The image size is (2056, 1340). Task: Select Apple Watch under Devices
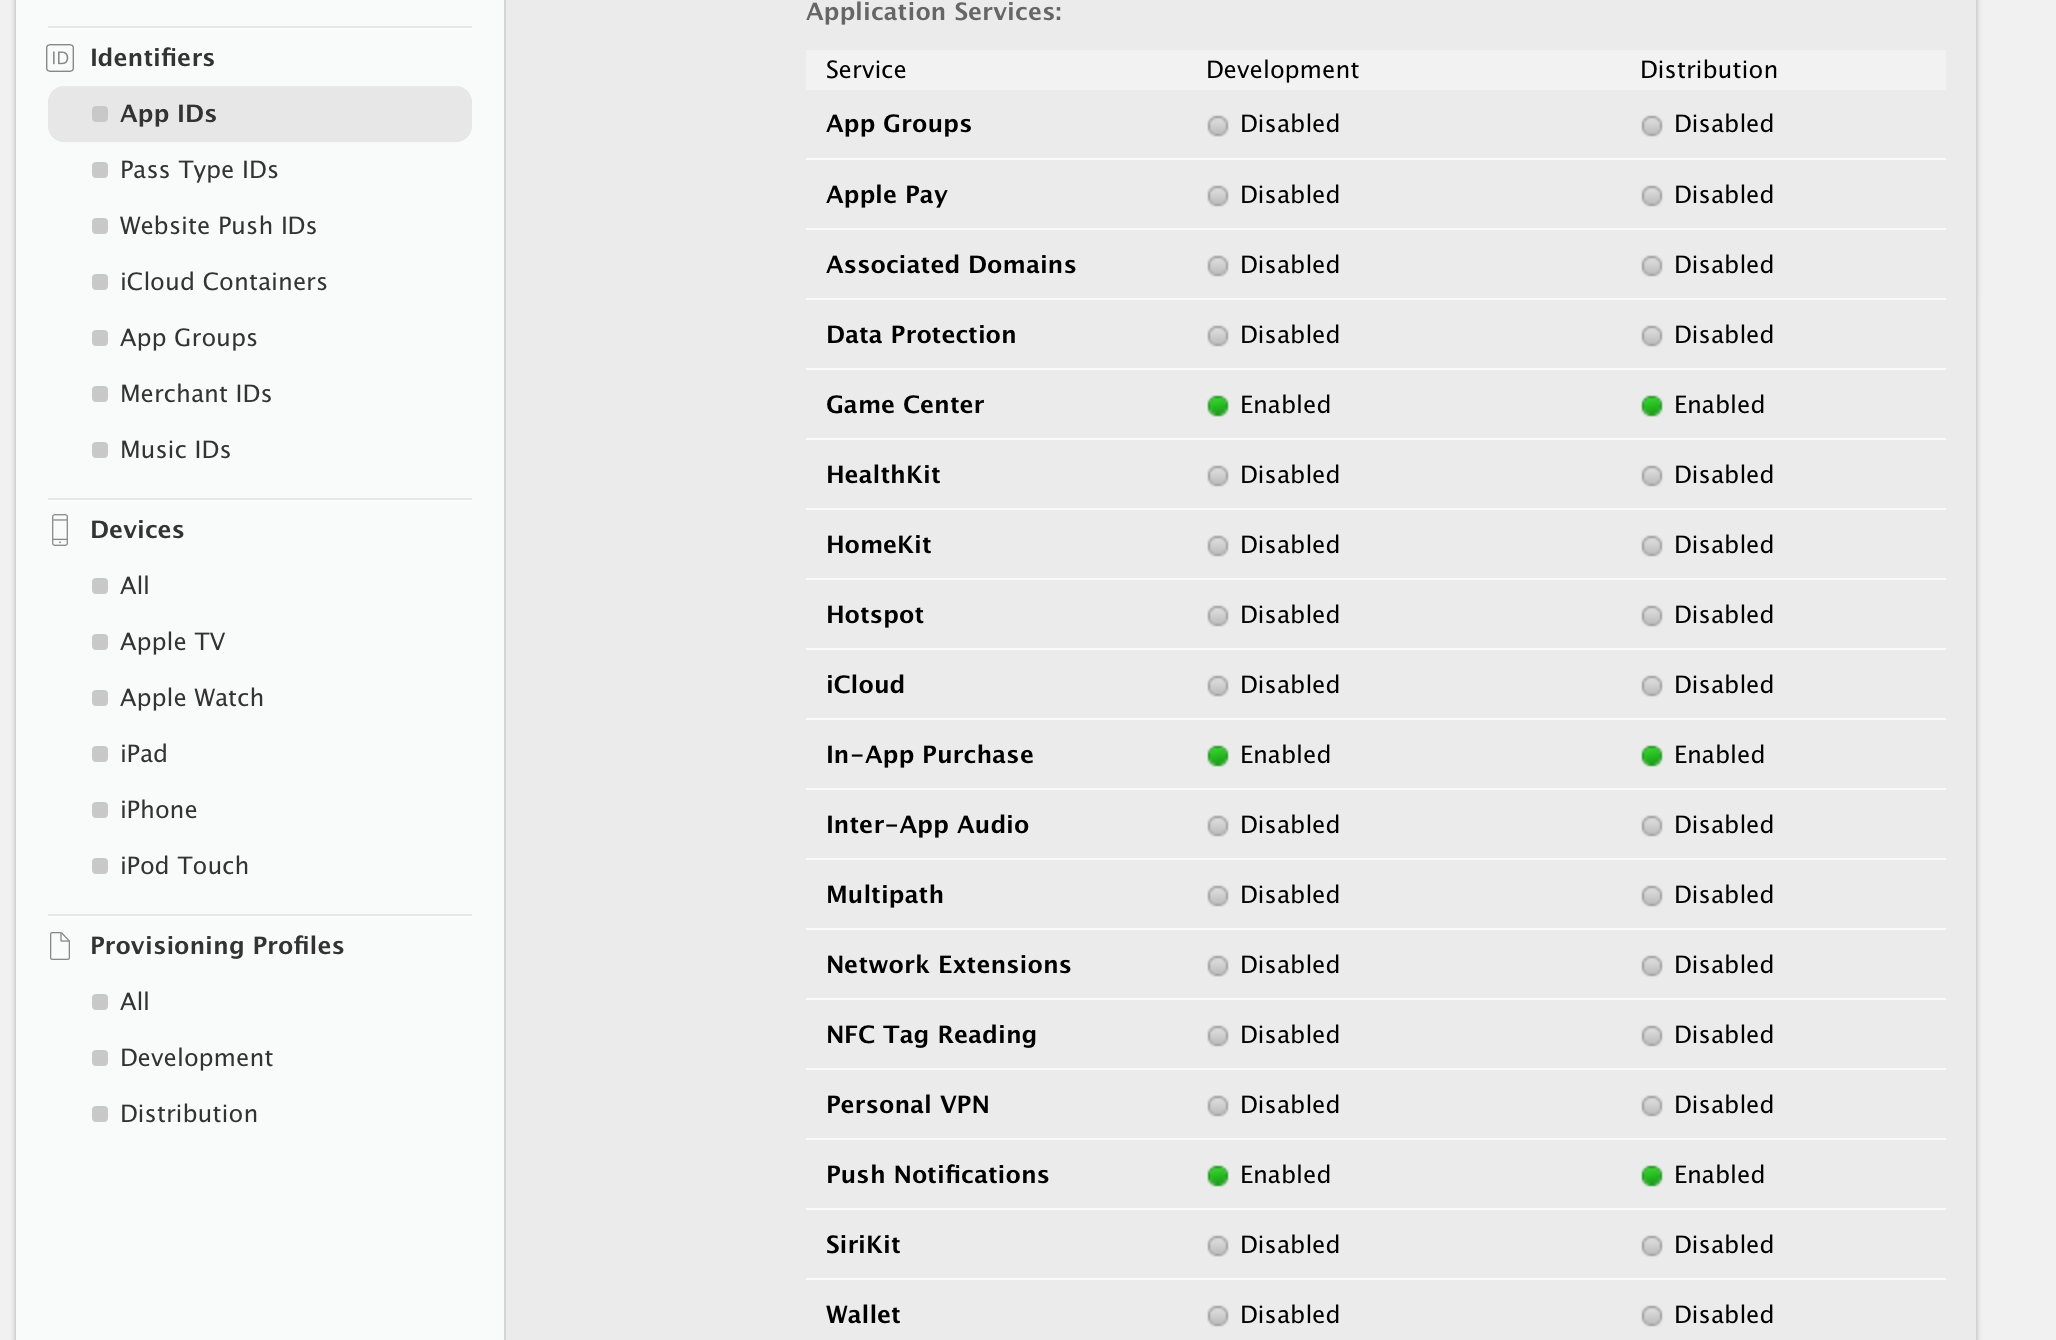[x=191, y=697]
